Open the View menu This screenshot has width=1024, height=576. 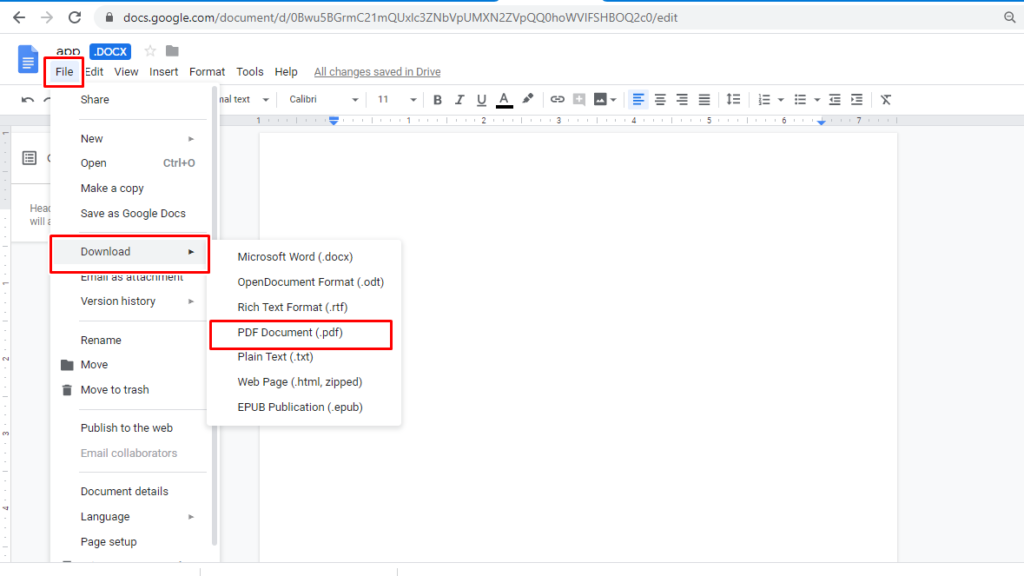[x=126, y=72]
